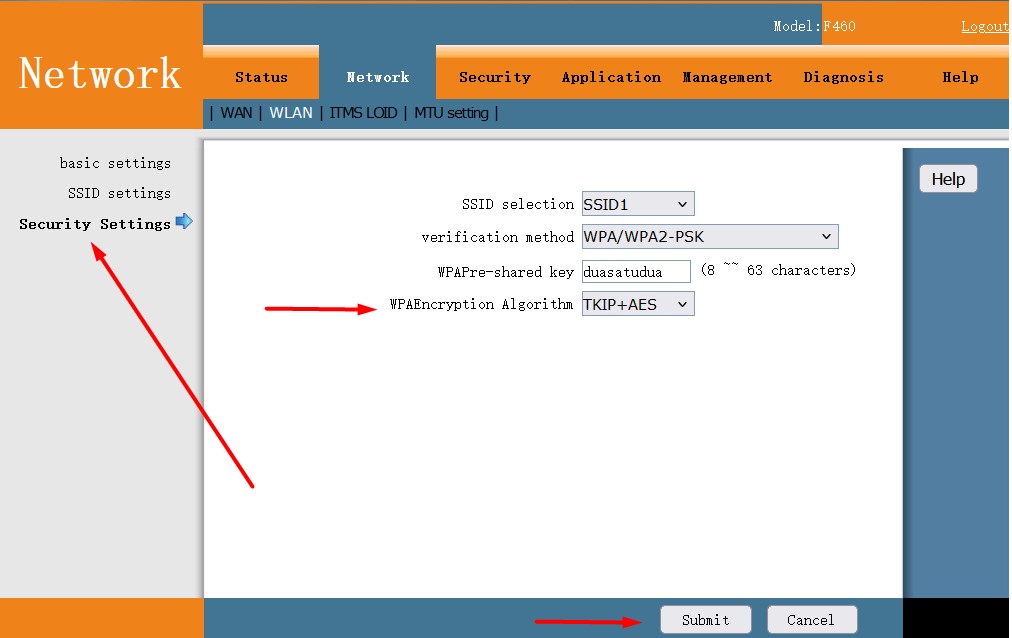
Task: Select Security Settings in the sidebar
Action: 96,223
